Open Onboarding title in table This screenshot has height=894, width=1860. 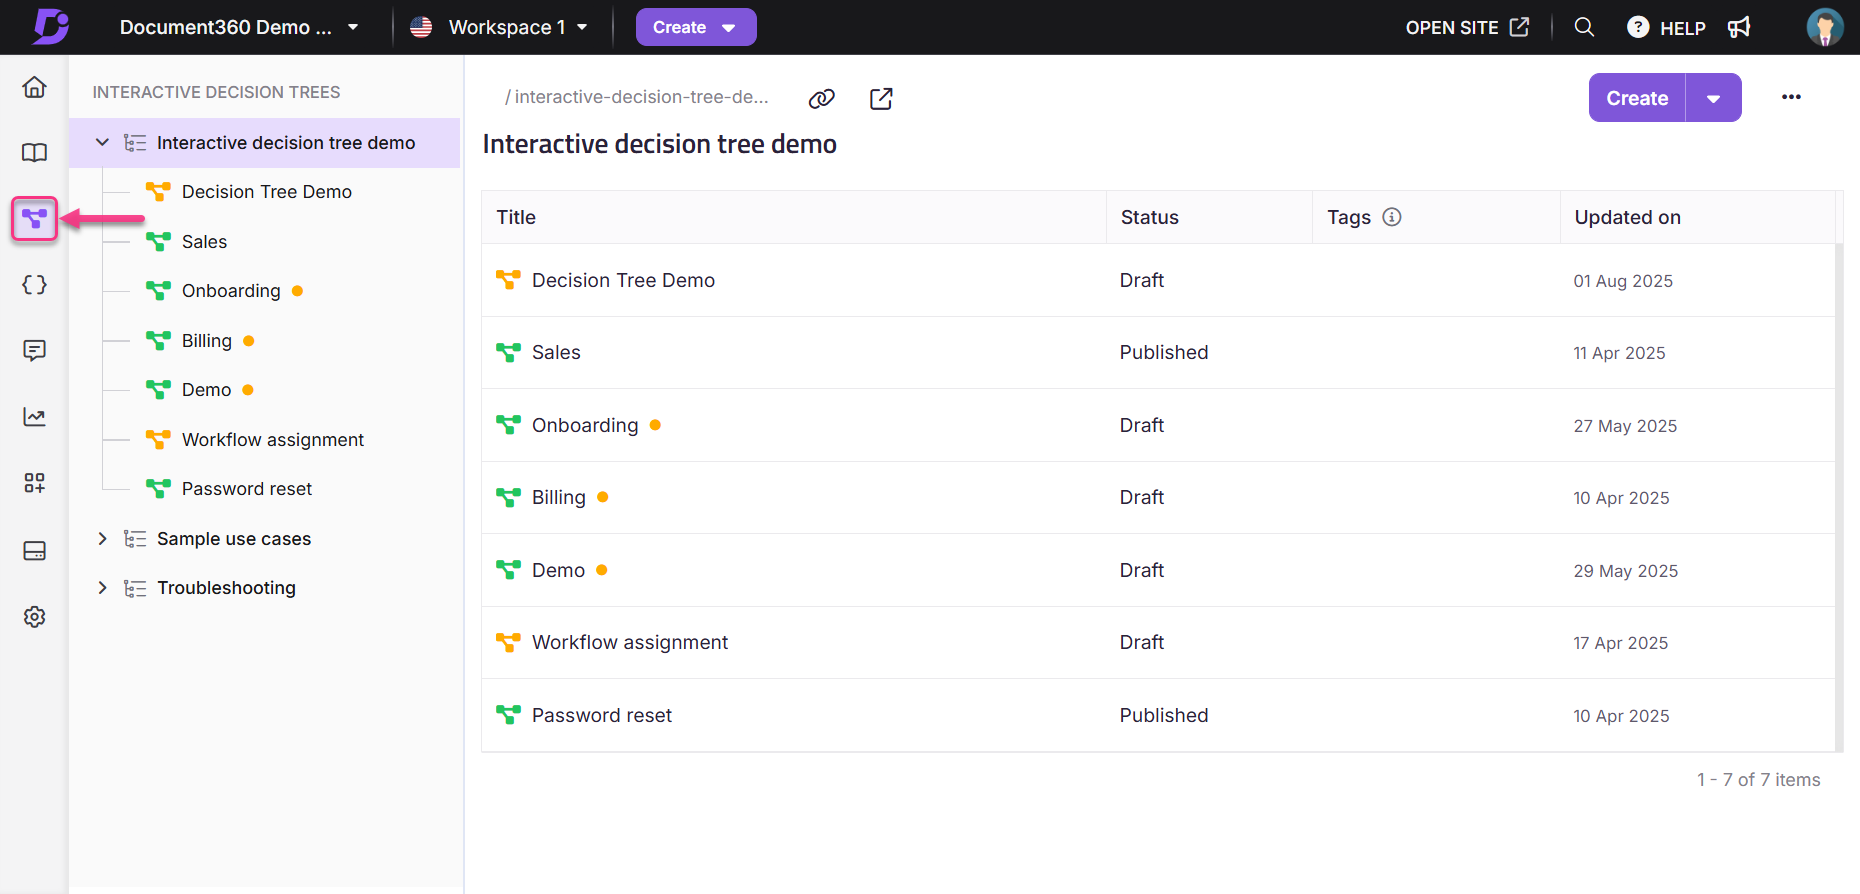tap(585, 425)
